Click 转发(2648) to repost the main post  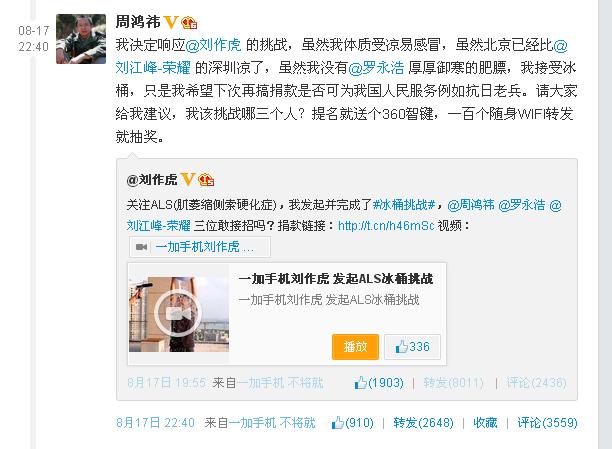[423, 423]
